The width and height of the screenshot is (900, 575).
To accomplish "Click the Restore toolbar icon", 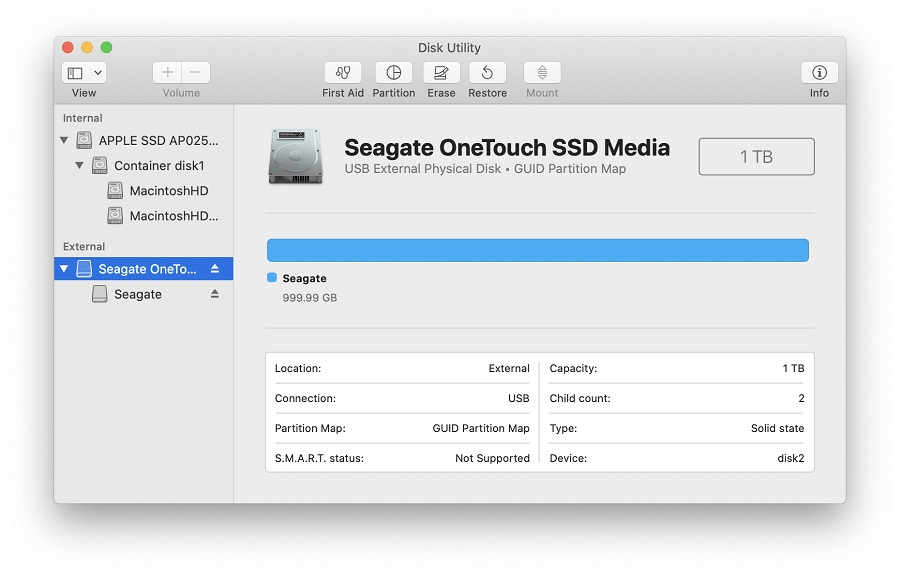I will [x=487, y=73].
